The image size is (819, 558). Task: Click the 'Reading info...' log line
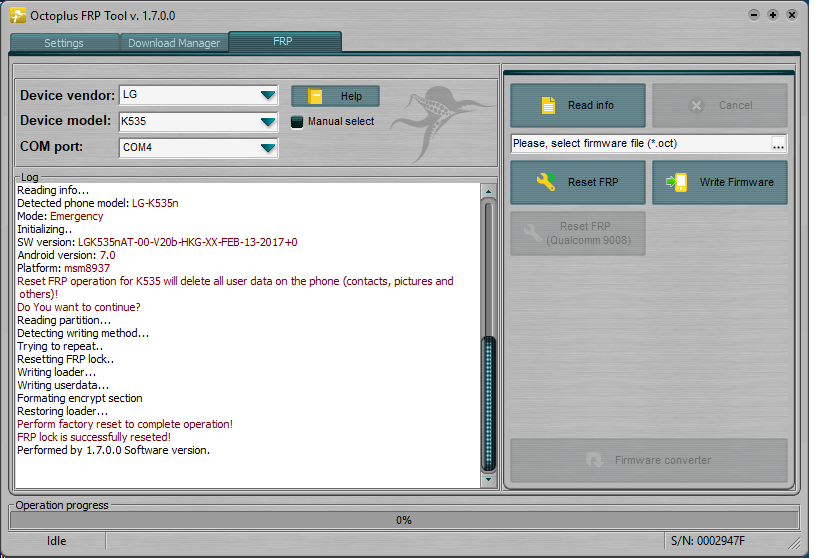(53, 190)
